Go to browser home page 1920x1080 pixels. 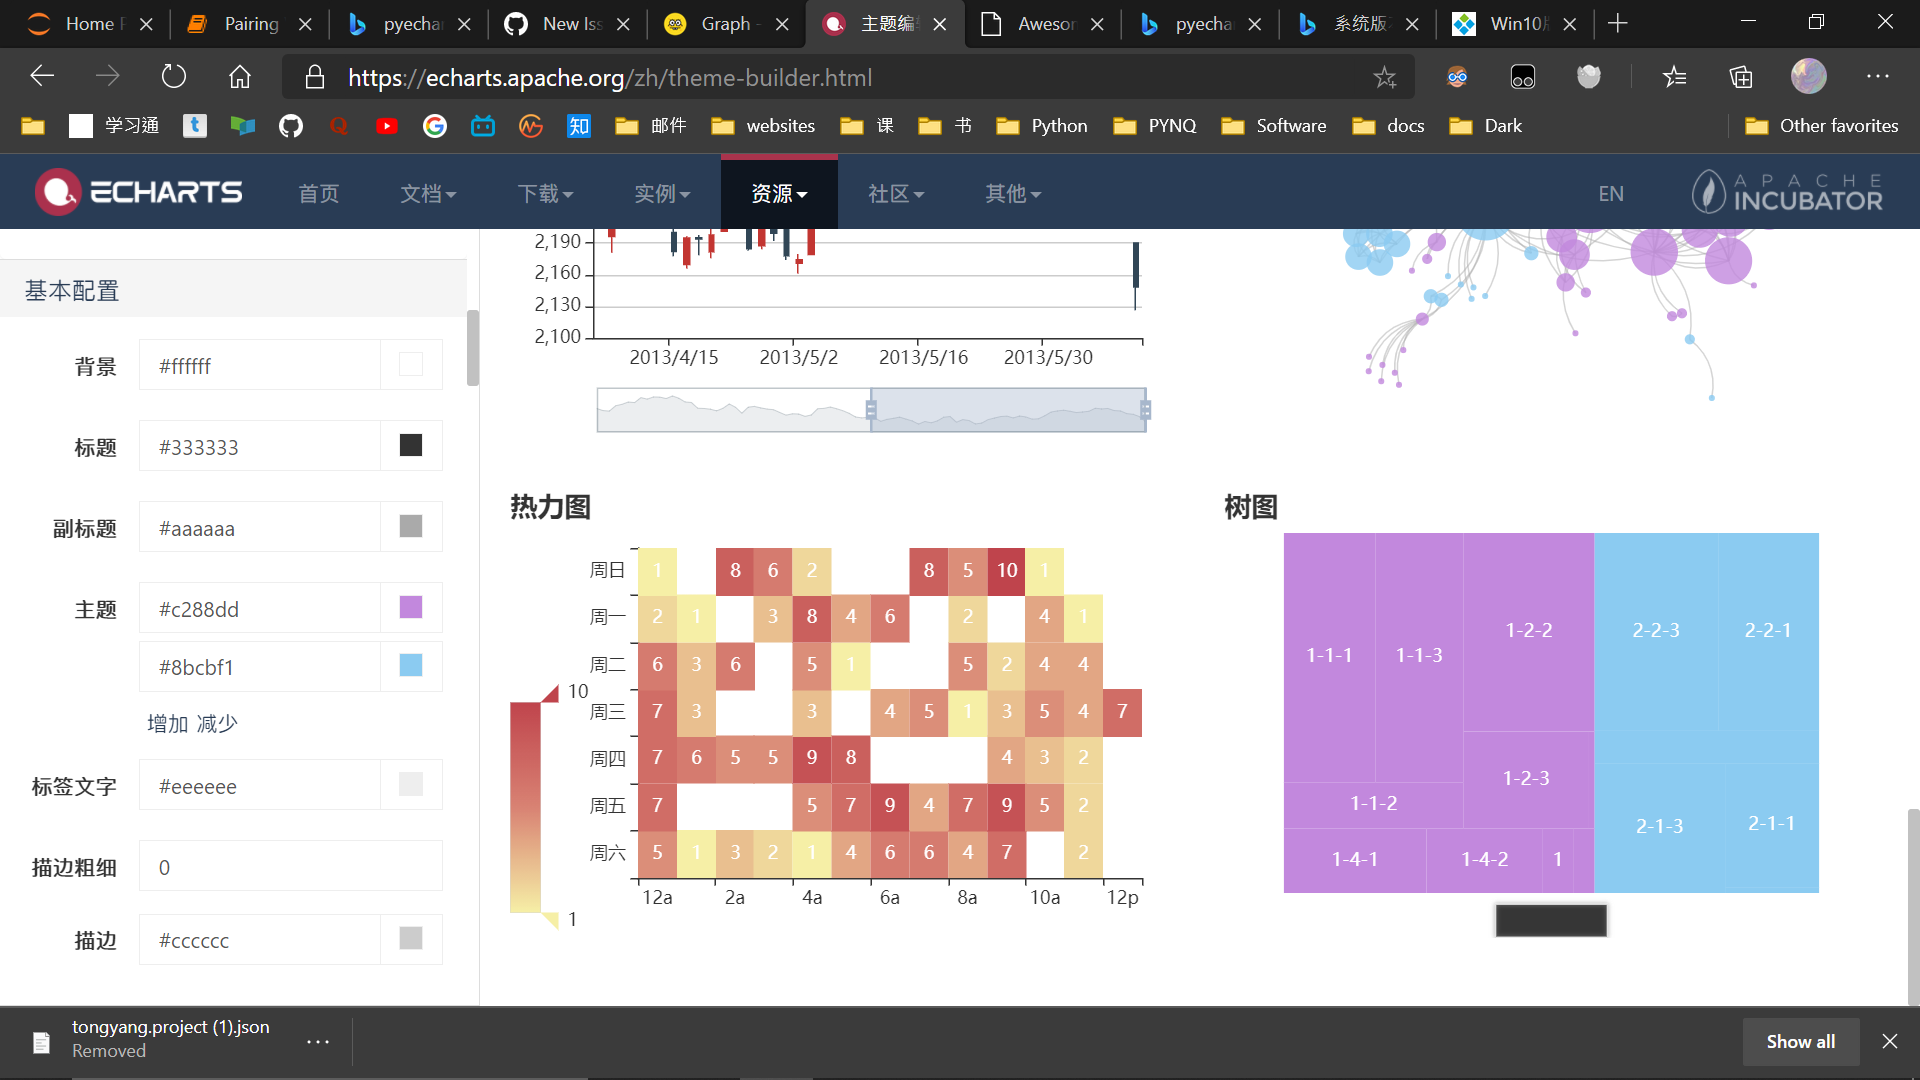(x=239, y=75)
